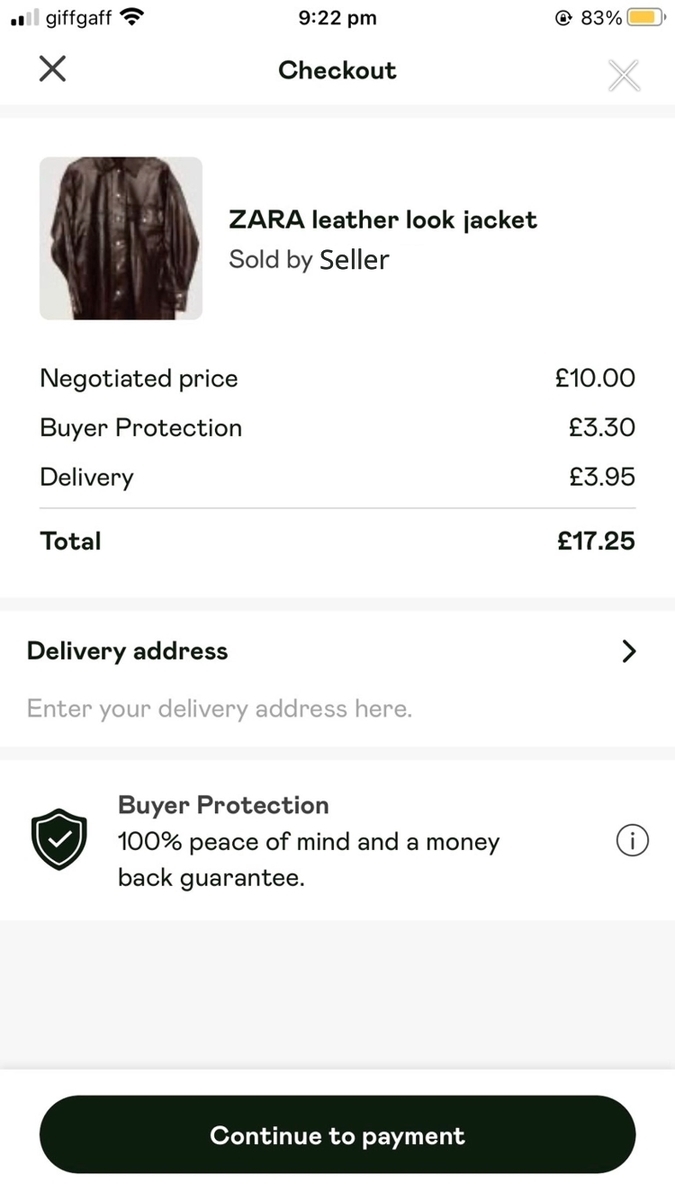Viewport: 675px width, 1200px height.
Task: Tap the orientation lock icon near battery
Action: point(565,17)
